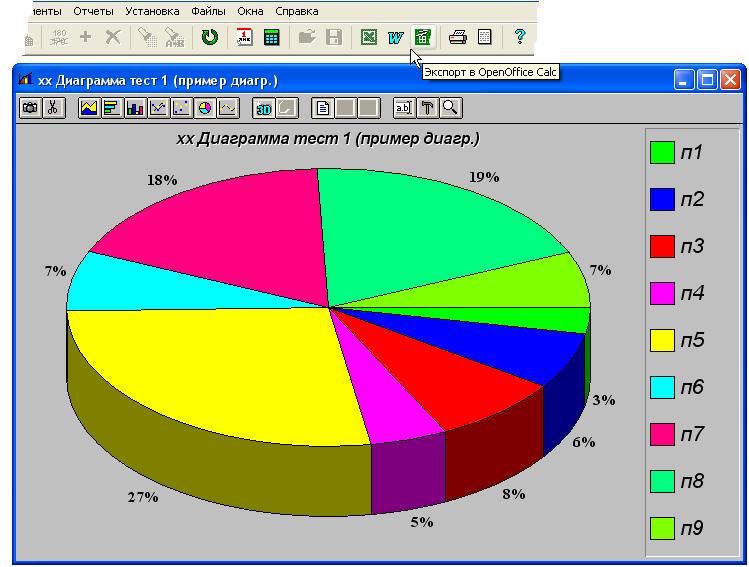The height and width of the screenshot is (567, 749).
Task: Maximize the diagram window
Action: point(707,80)
